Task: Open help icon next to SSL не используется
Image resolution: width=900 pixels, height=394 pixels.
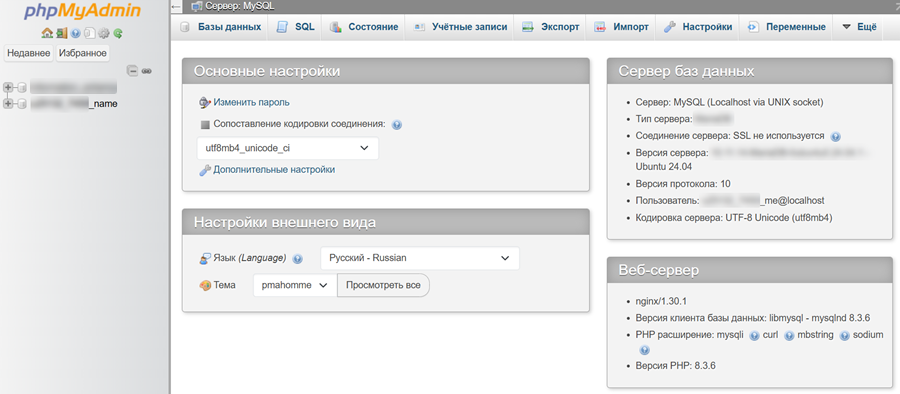Action: coord(836,137)
